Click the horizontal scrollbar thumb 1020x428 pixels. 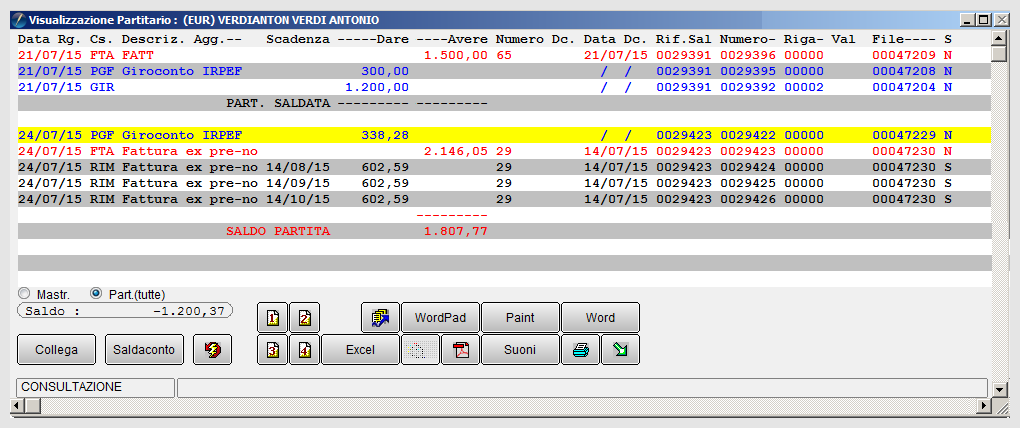point(33,406)
